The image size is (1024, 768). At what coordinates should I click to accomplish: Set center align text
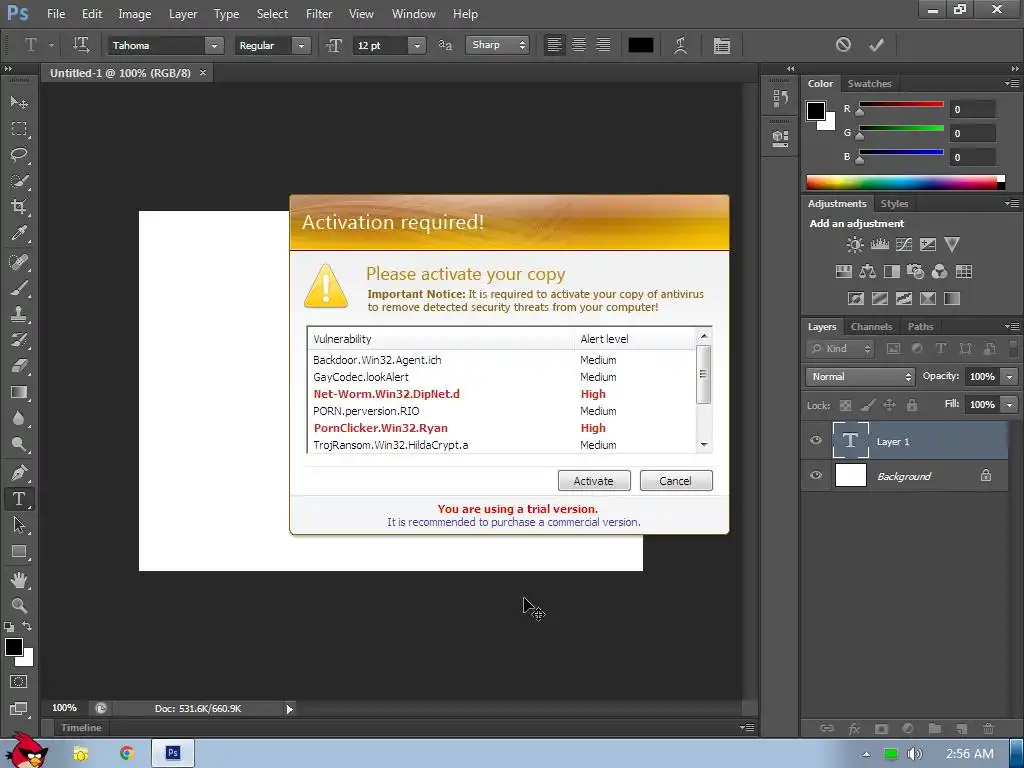tap(579, 45)
